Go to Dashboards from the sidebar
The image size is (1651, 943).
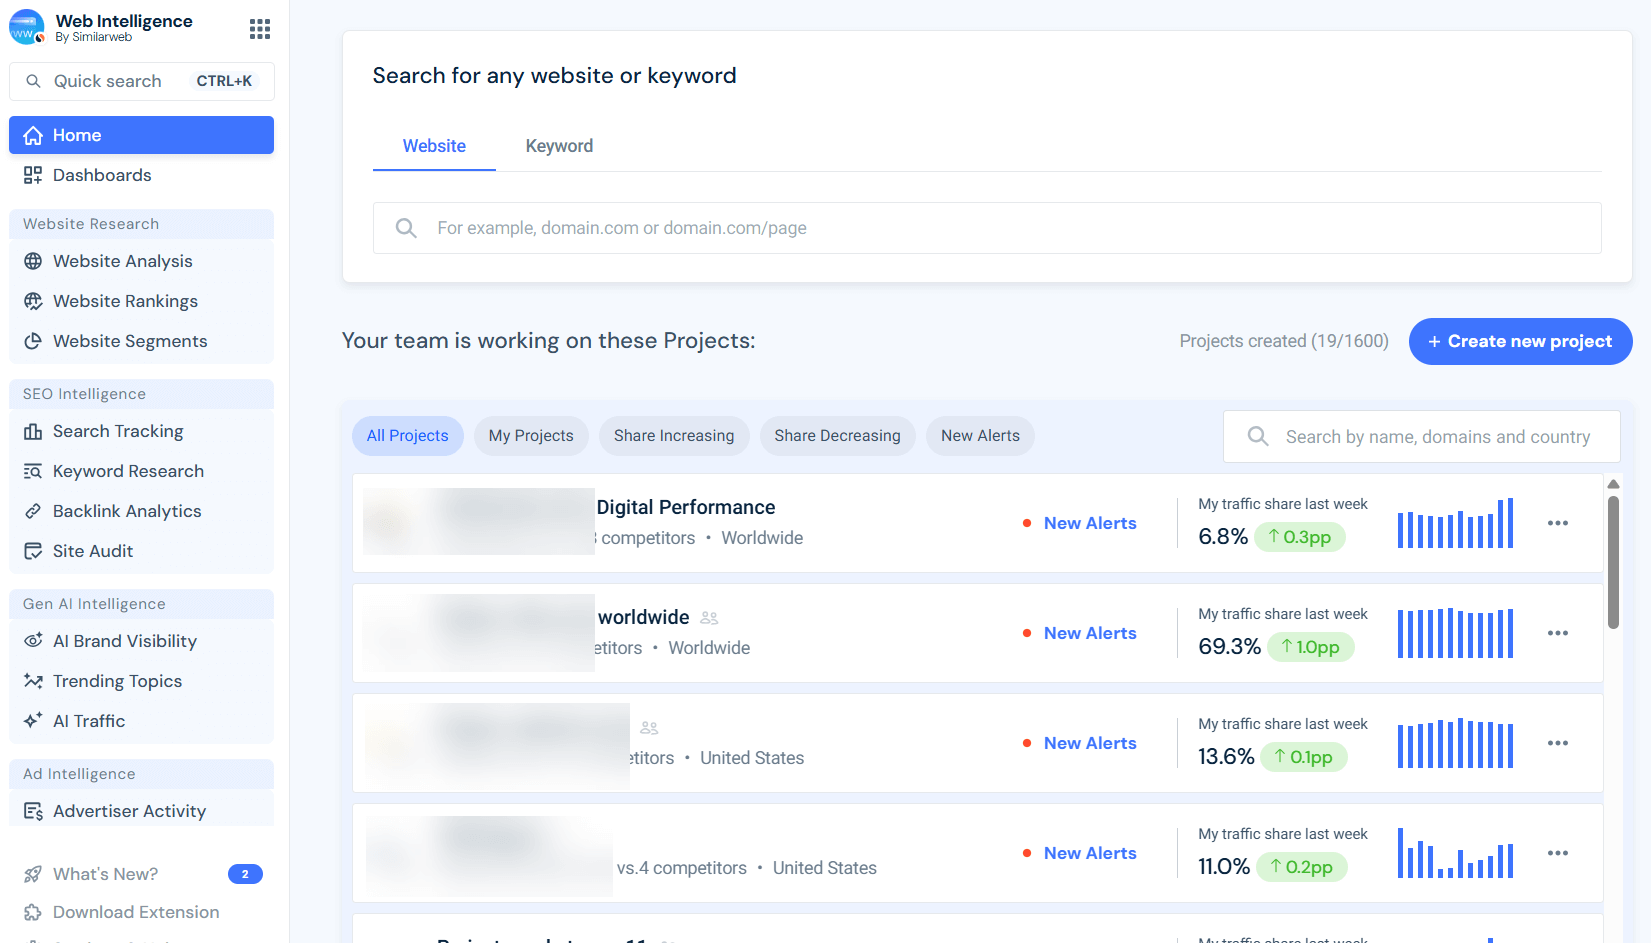tap(100, 174)
